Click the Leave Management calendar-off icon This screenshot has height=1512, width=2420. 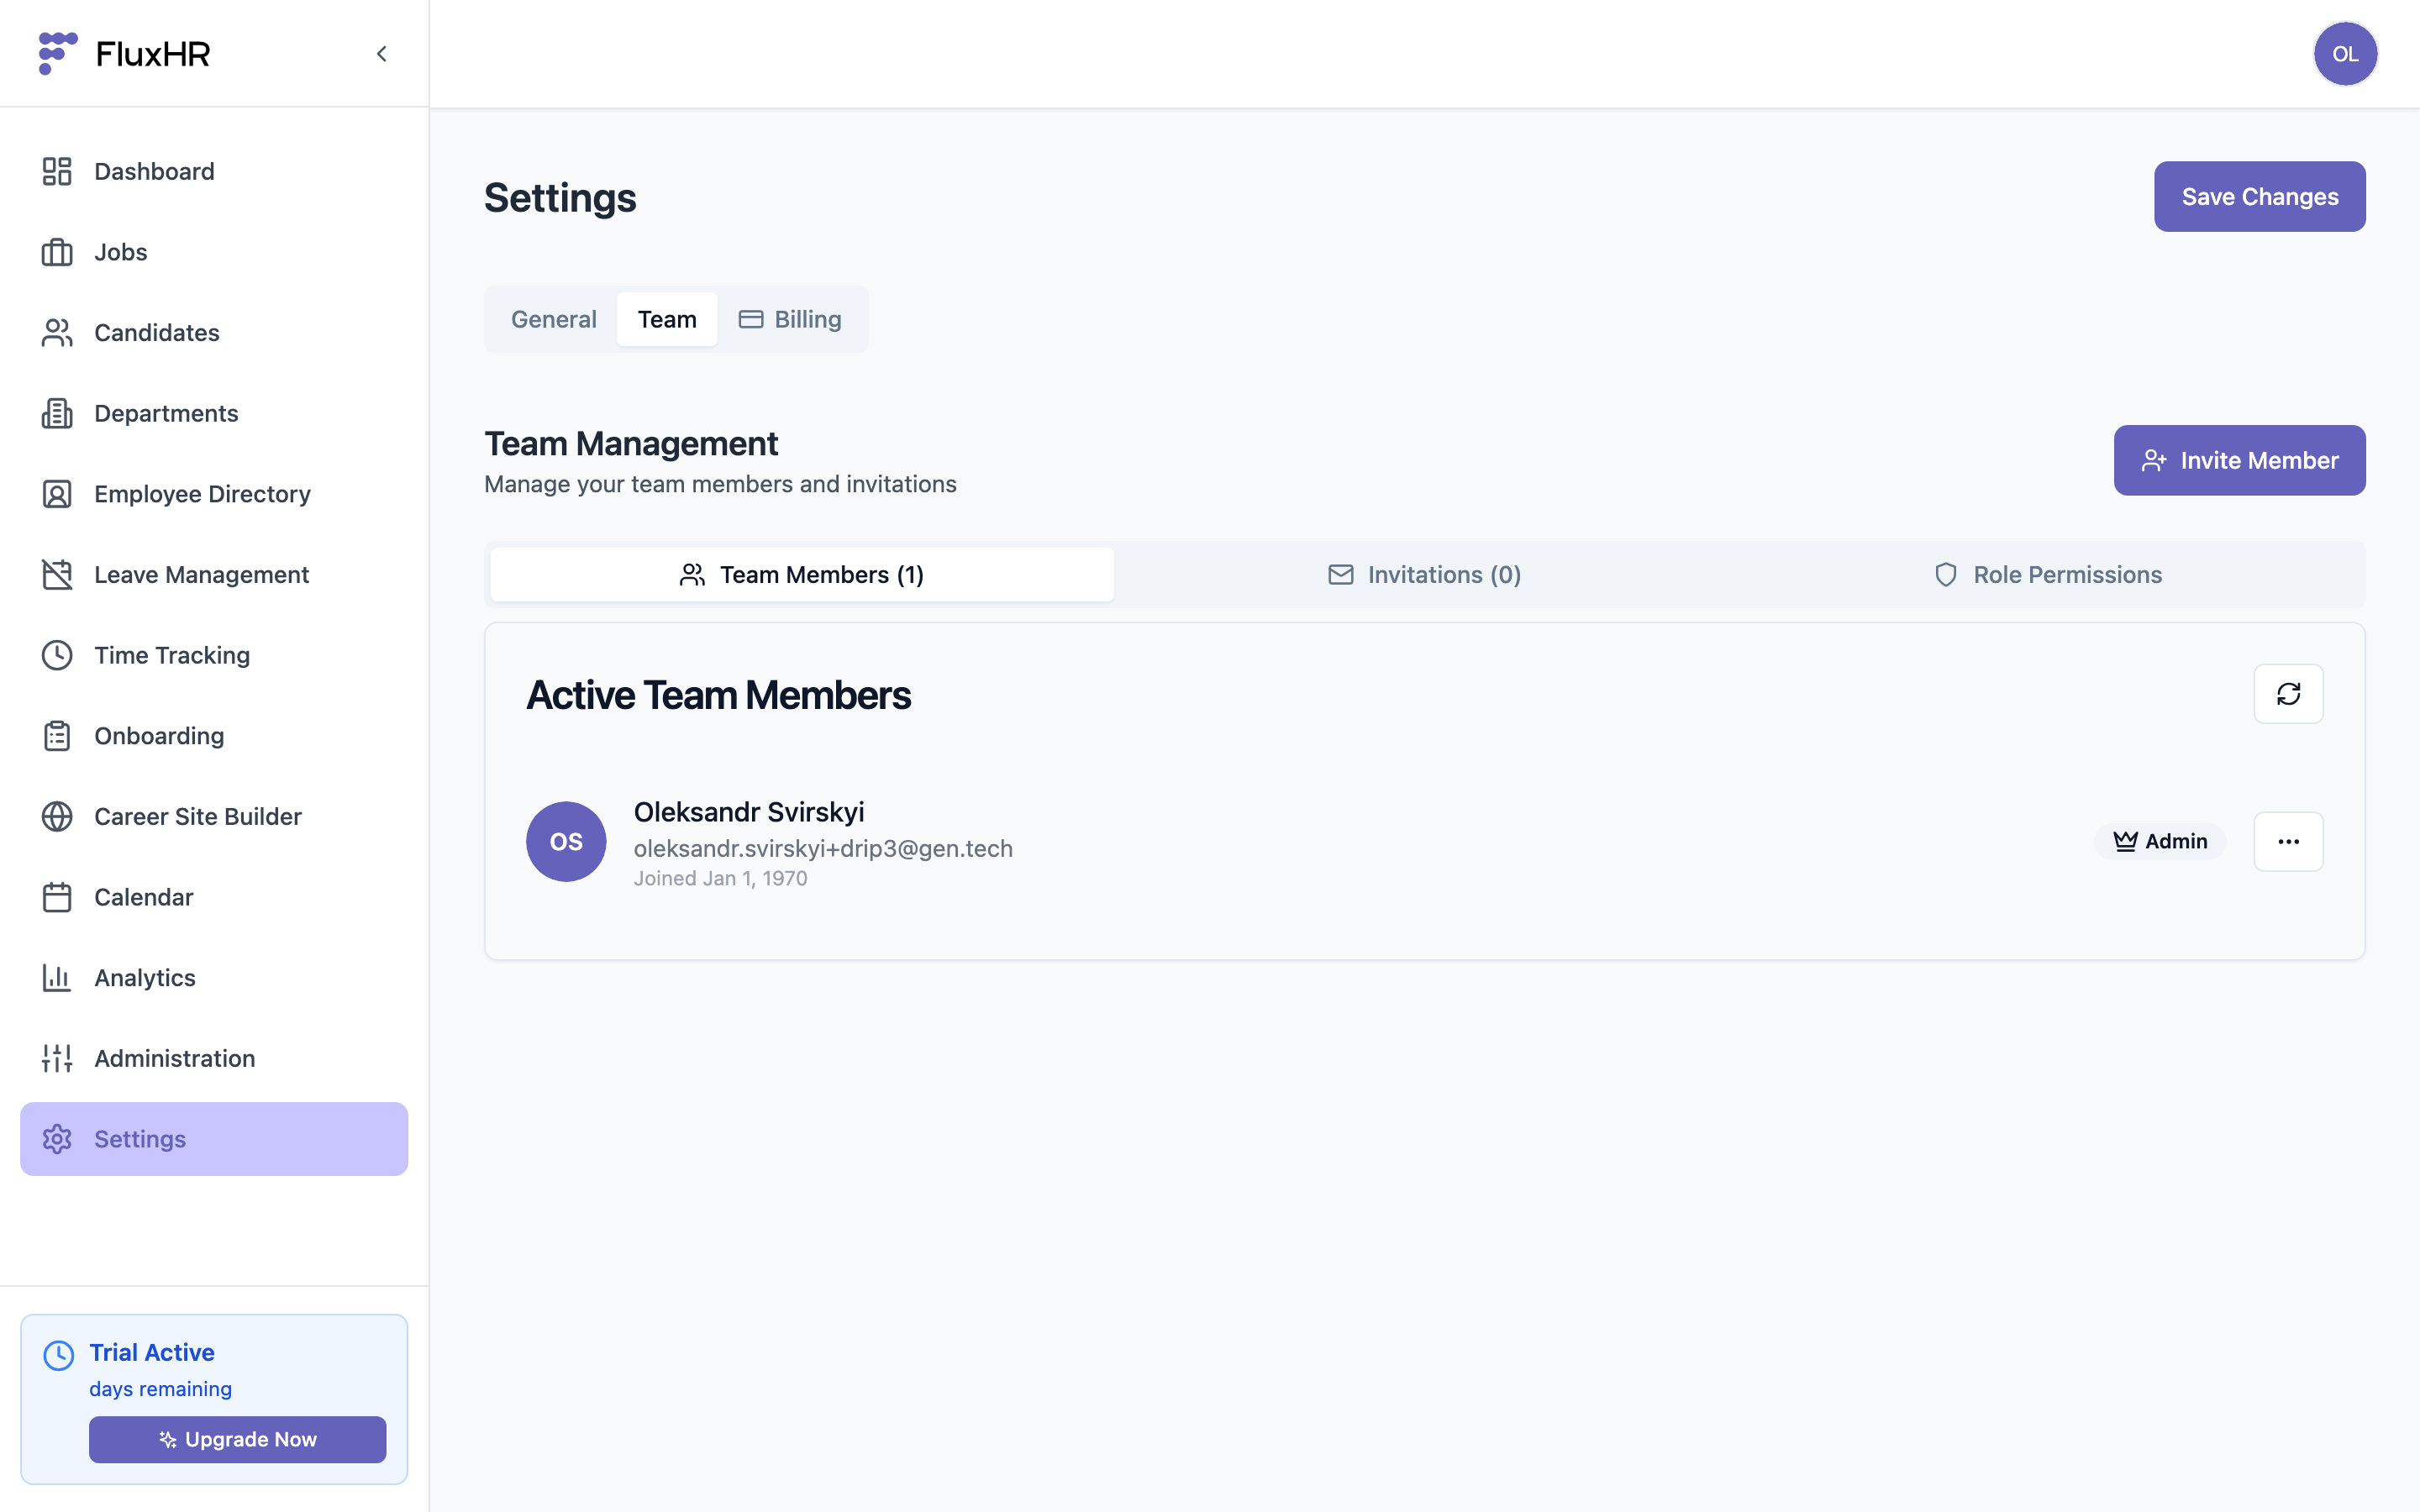coord(57,575)
